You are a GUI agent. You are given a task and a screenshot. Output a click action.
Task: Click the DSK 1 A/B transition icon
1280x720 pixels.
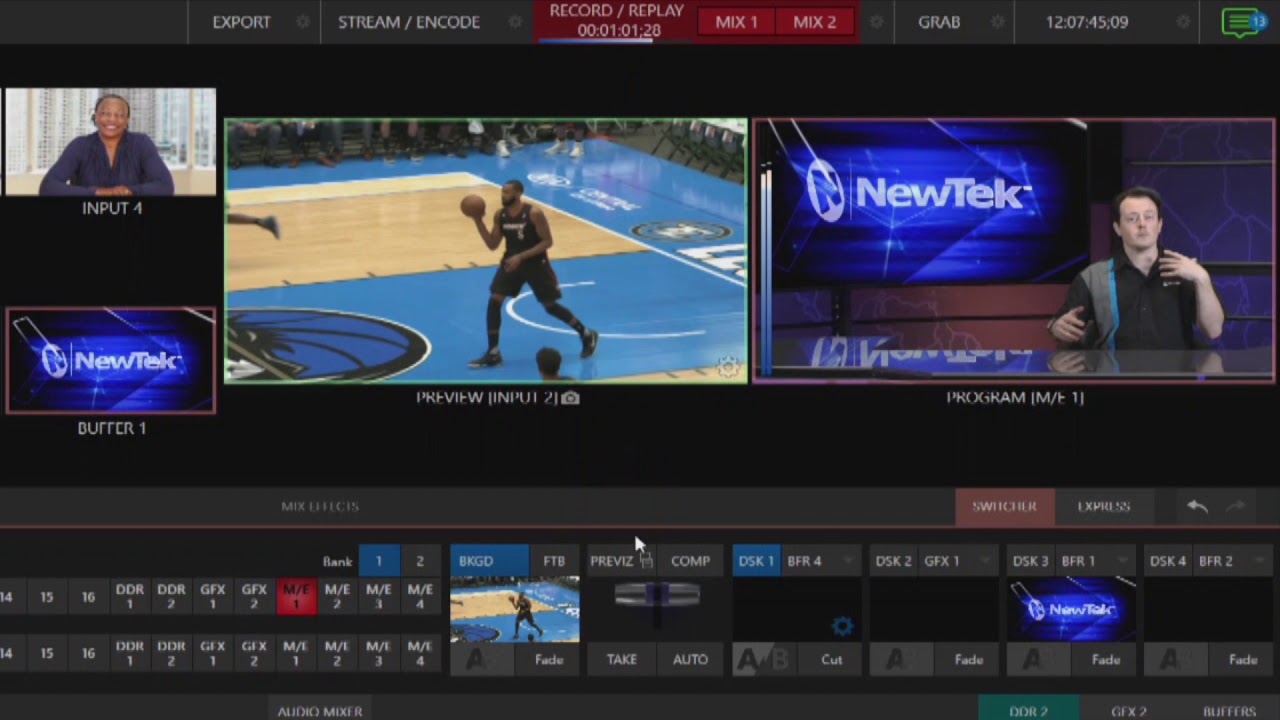click(x=764, y=660)
